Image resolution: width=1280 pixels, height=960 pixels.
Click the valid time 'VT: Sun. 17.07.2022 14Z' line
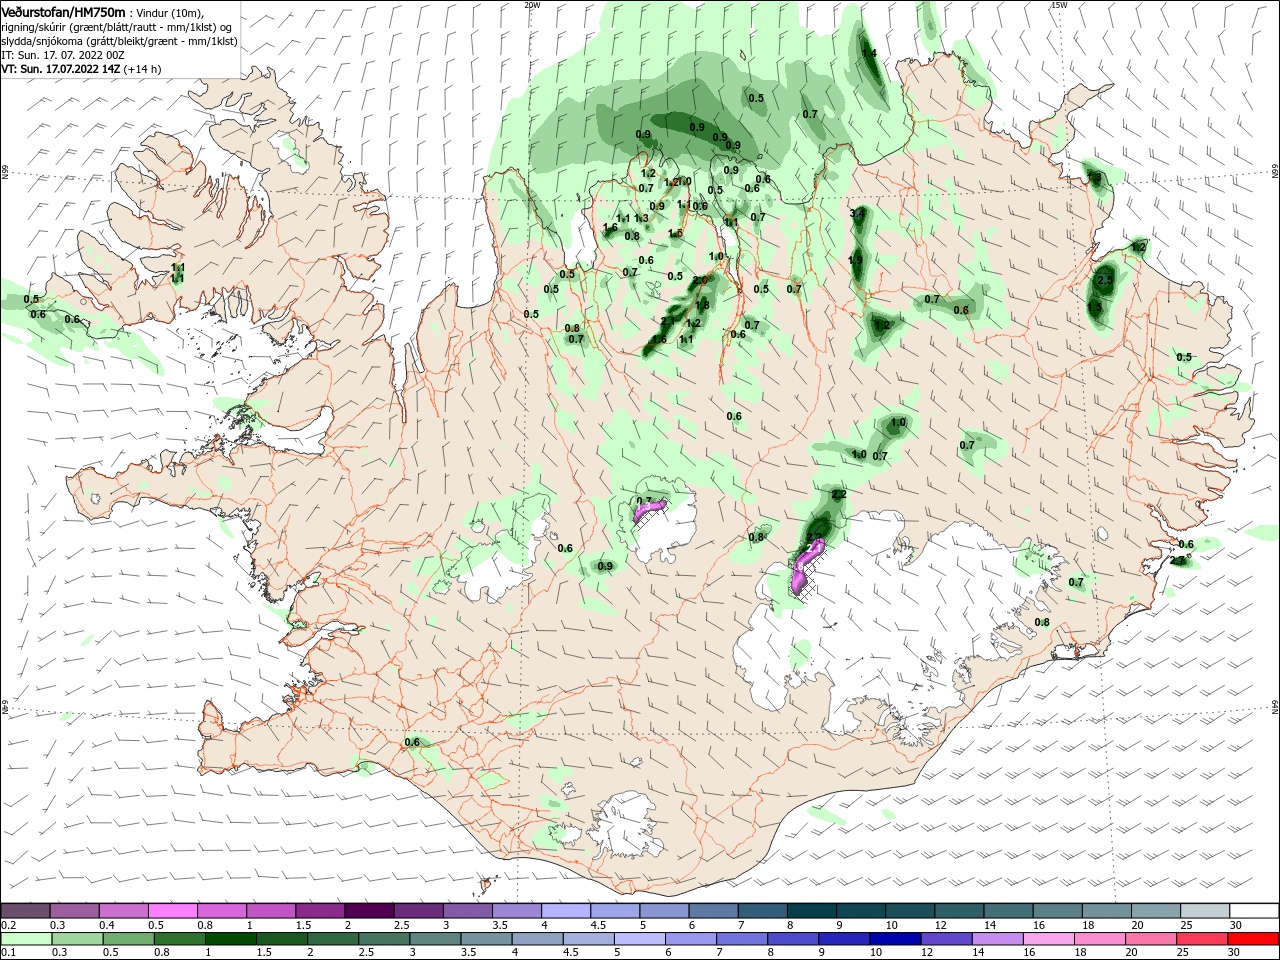81,69
